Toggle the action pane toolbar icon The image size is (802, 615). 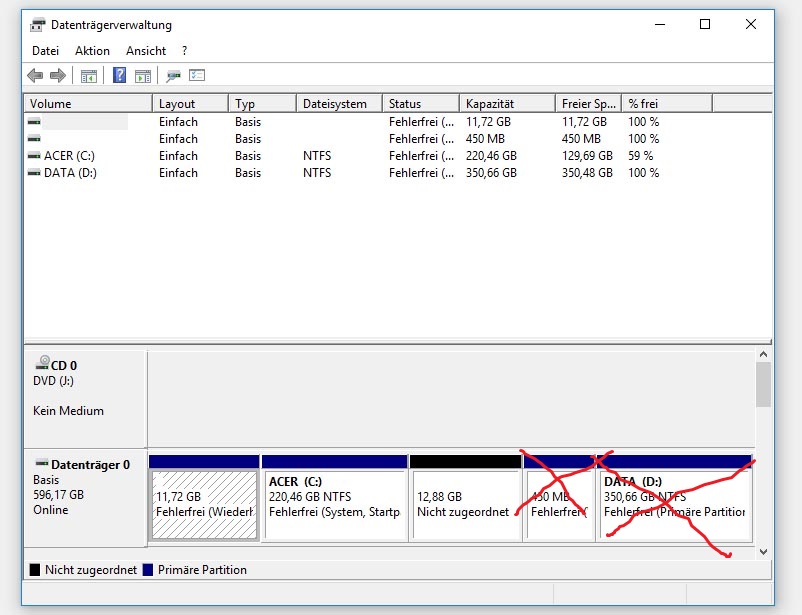coord(143,75)
